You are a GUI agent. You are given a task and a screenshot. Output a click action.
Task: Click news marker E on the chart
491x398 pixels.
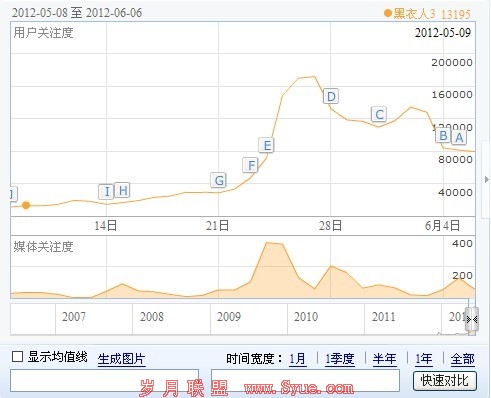click(267, 145)
